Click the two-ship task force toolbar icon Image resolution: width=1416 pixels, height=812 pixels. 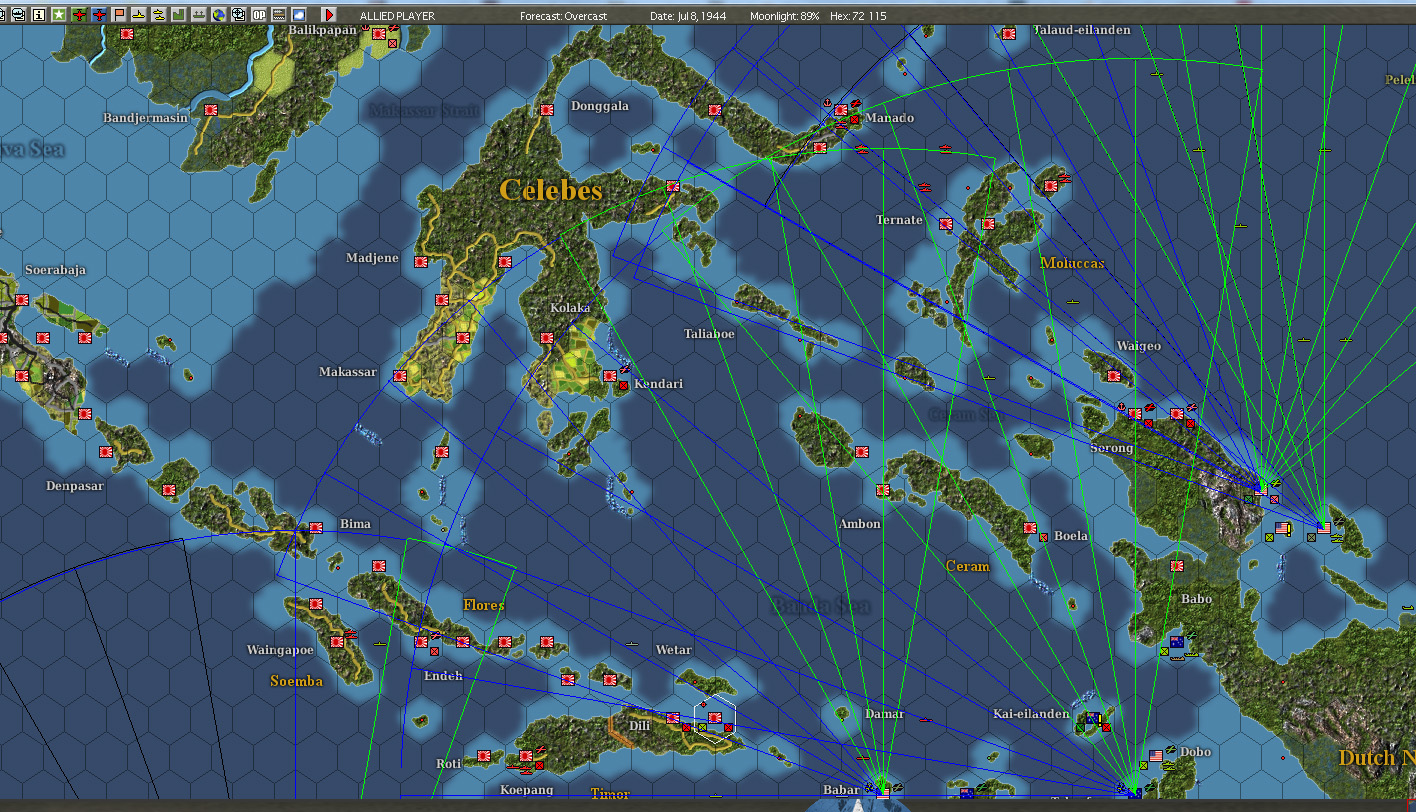pyautogui.click(x=159, y=15)
